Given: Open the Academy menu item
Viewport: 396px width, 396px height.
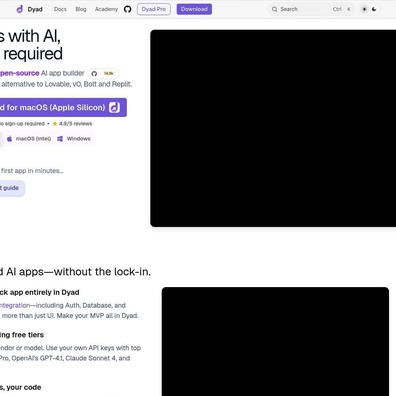Looking at the screenshot, I should 106,9.
